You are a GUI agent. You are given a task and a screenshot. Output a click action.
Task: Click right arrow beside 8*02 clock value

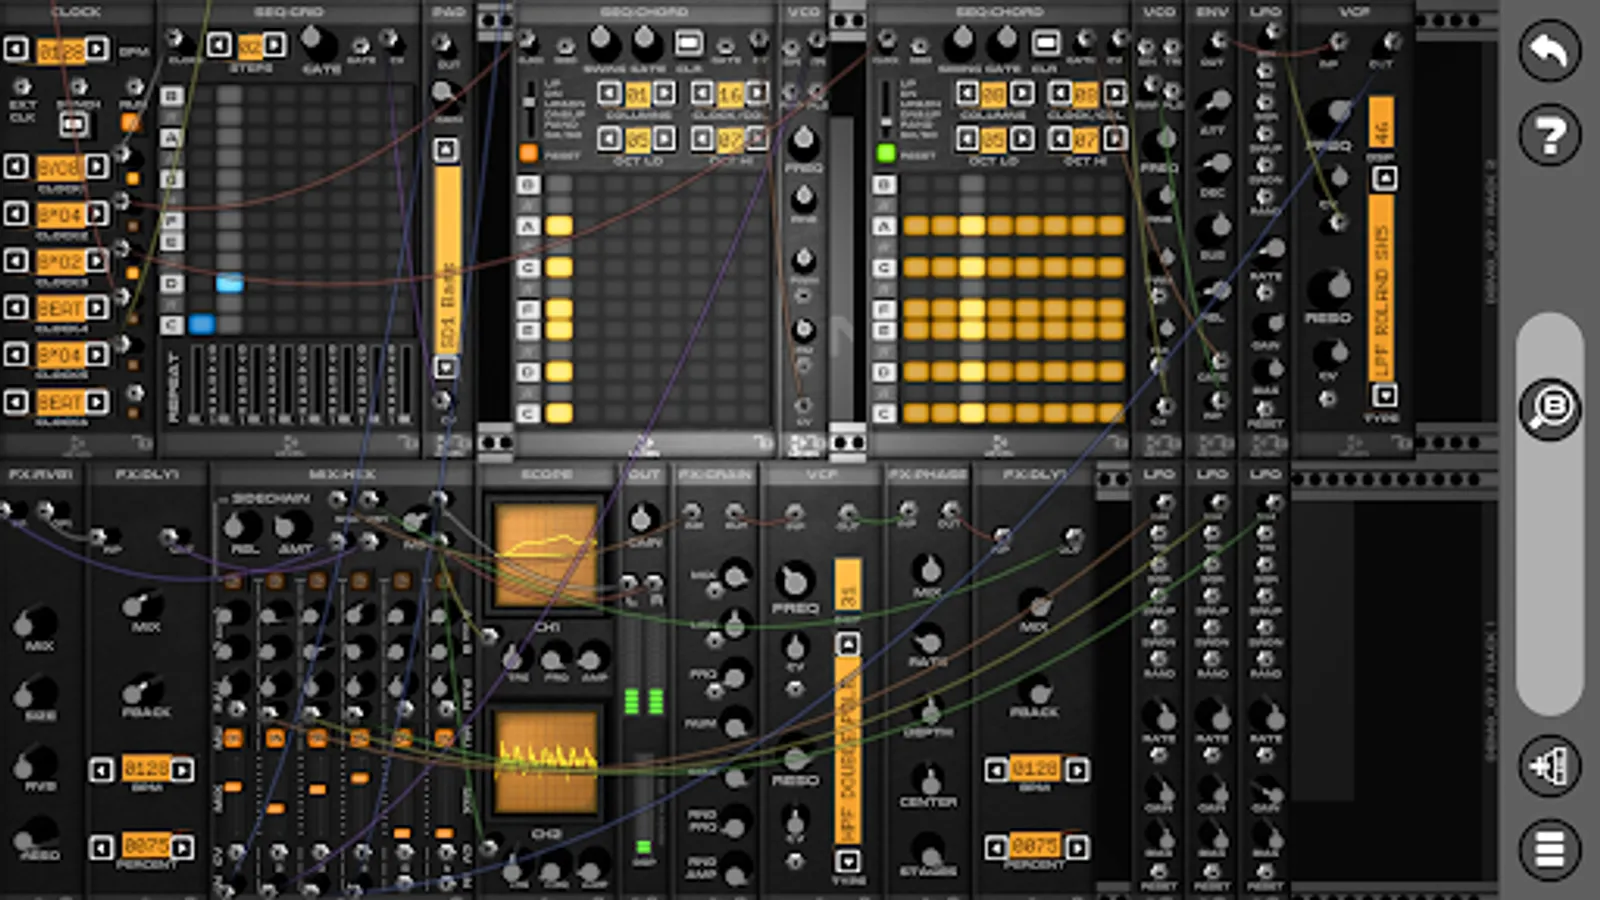[x=97, y=261]
